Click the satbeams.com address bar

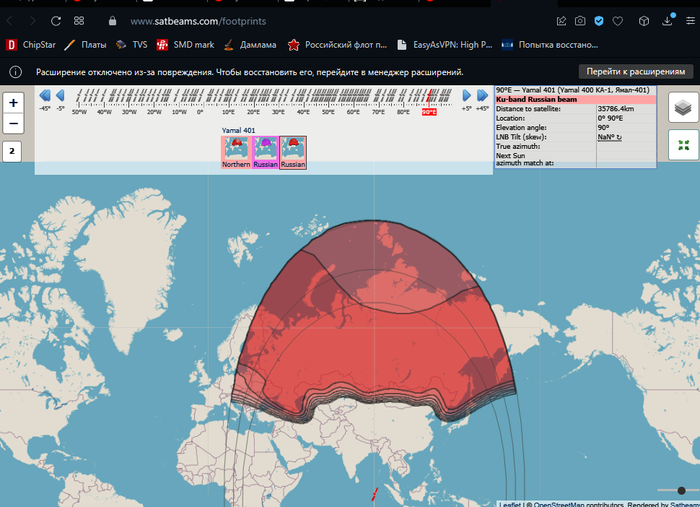click(x=198, y=21)
